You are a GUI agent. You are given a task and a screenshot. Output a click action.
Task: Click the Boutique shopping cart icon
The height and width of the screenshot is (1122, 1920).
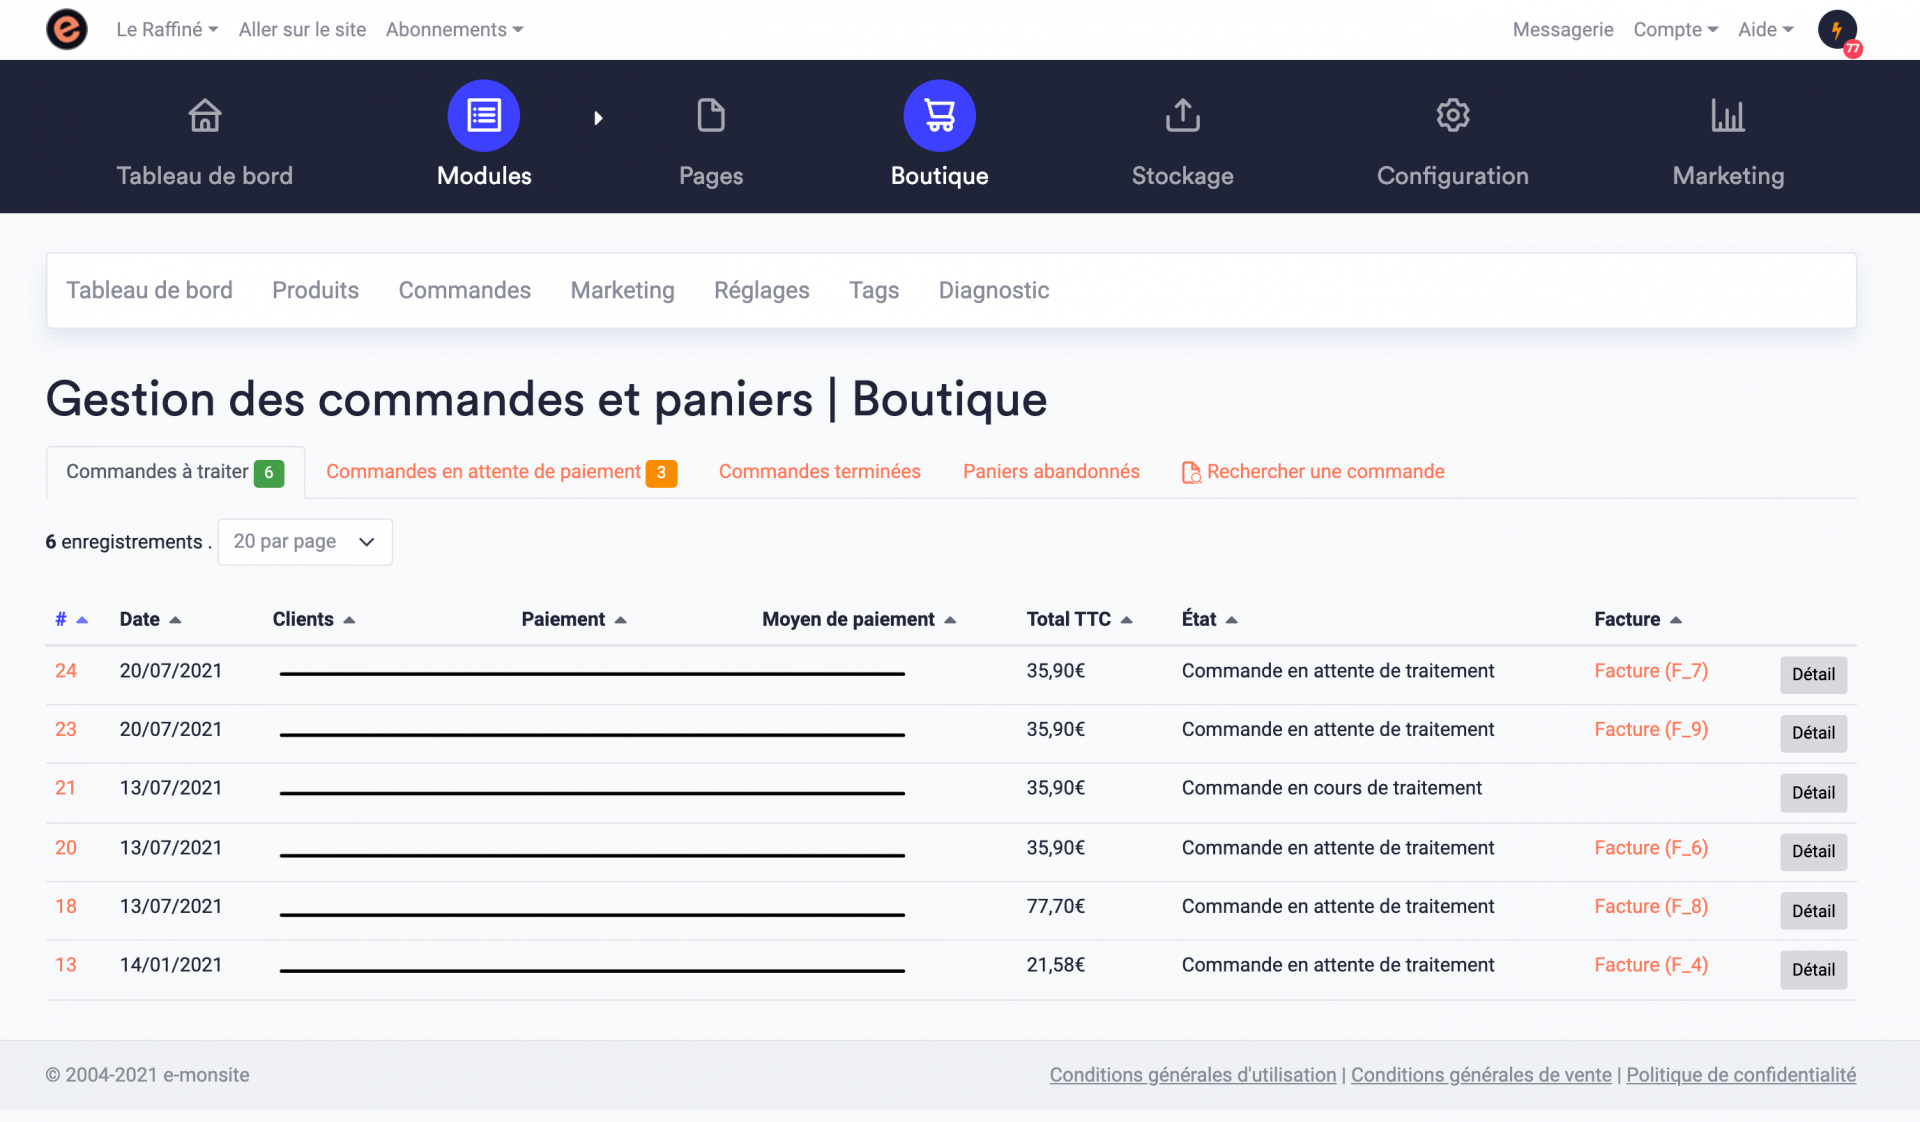[x=939, y=115]
